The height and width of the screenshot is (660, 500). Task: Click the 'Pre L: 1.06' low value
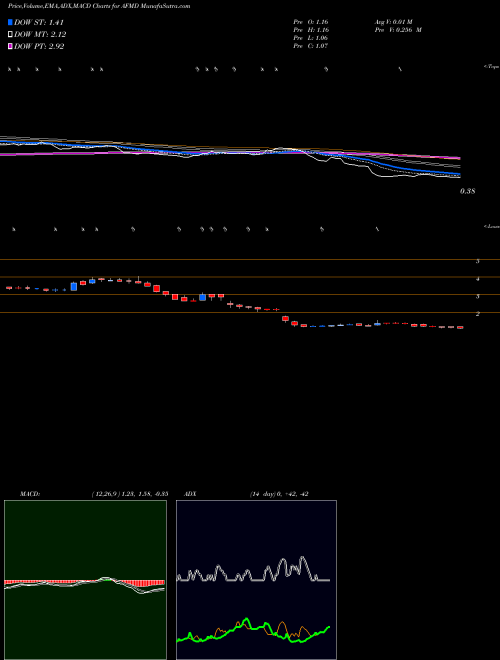click(x=311, y=38)
